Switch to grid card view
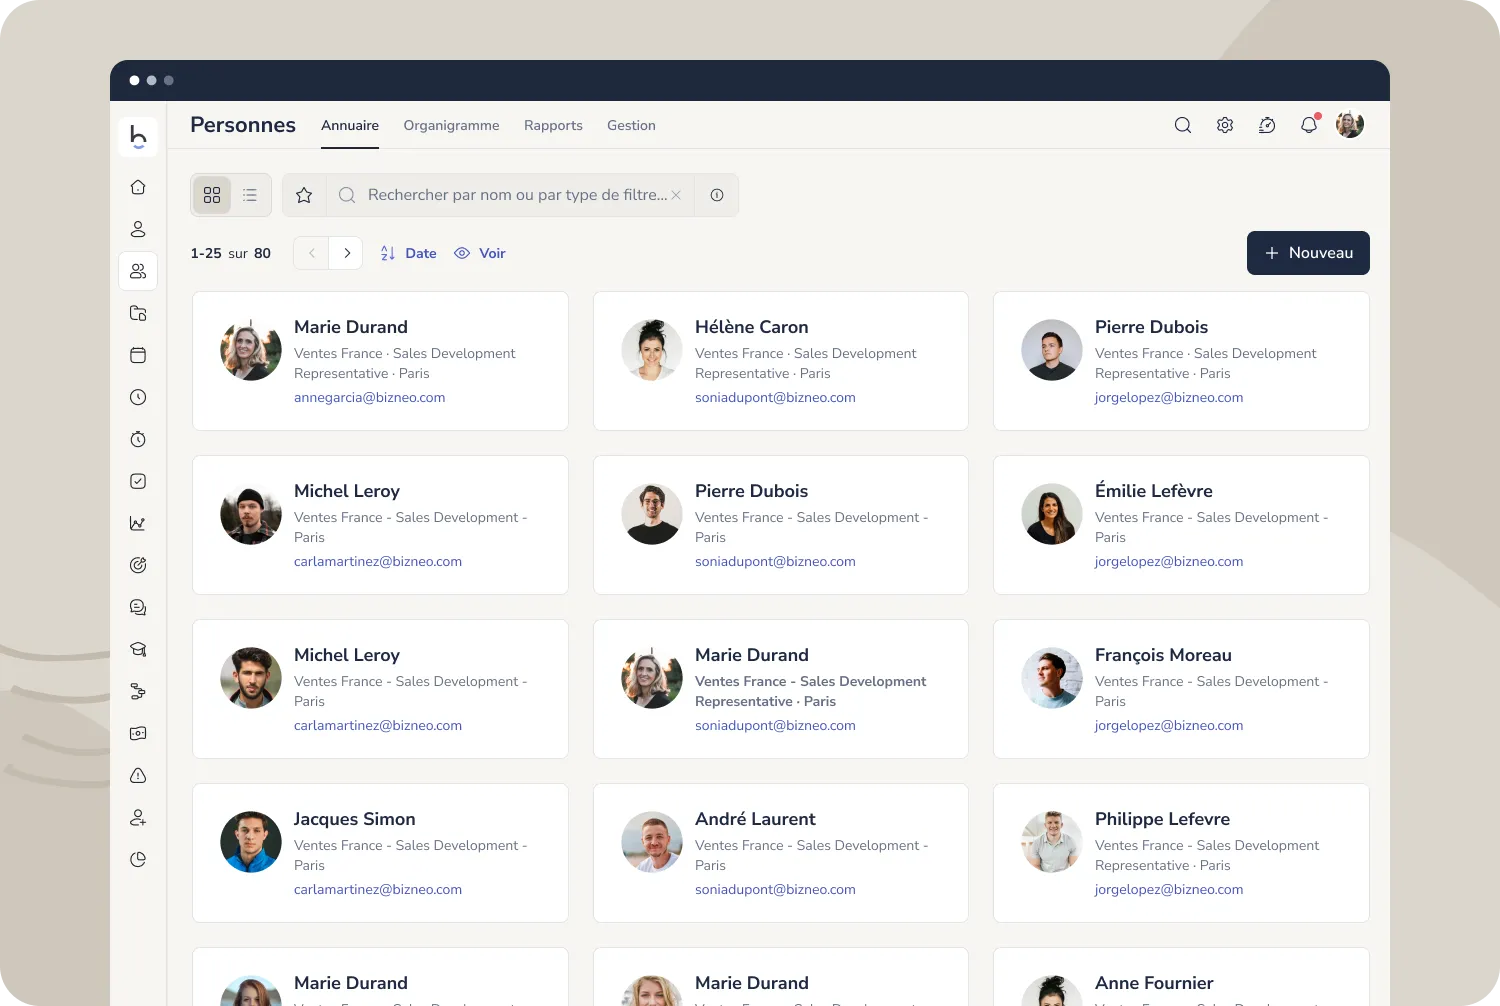 coord(212,195)
